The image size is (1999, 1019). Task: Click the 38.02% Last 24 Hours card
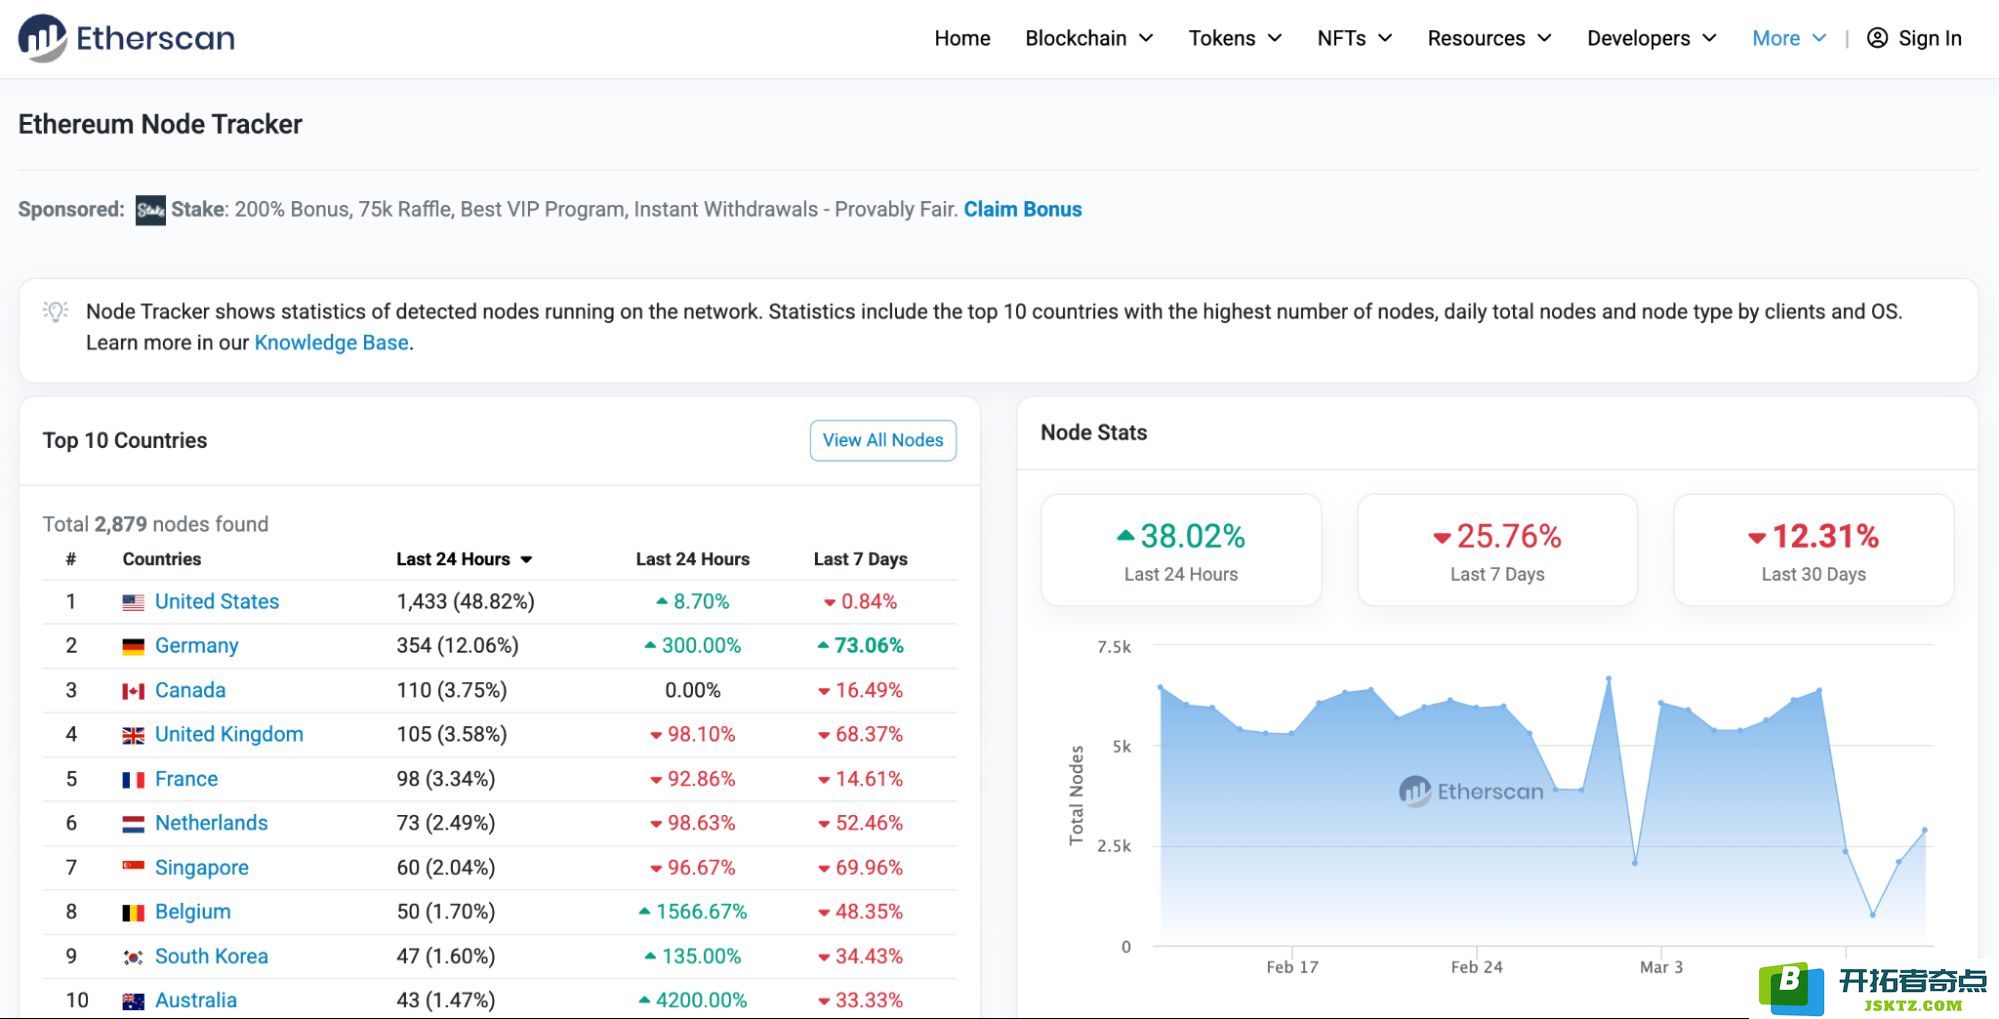pos(1181,550)
